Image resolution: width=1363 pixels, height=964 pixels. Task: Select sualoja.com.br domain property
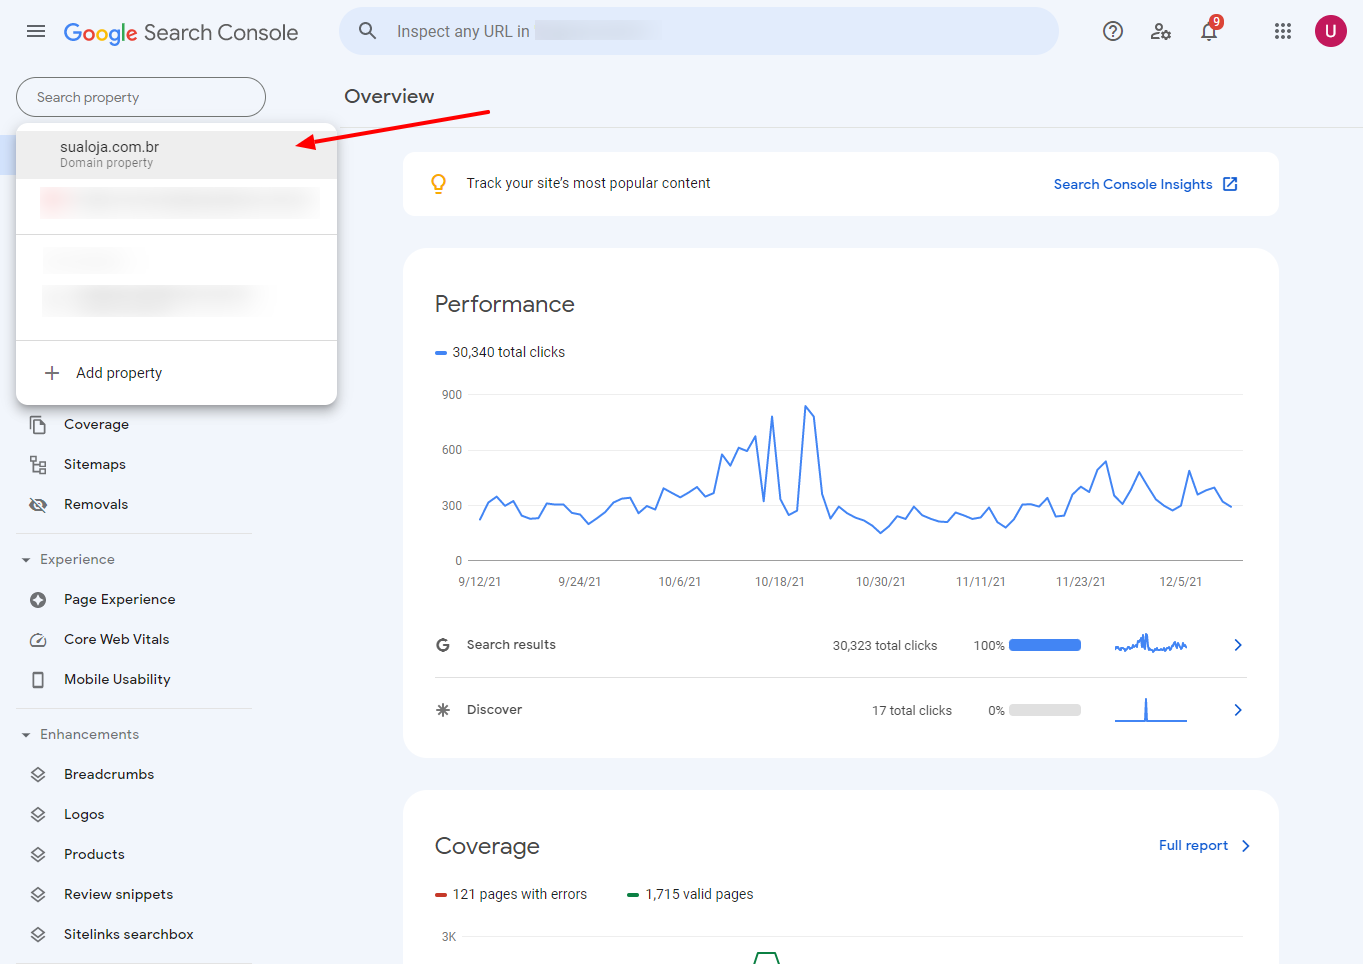tap(176, 154)
